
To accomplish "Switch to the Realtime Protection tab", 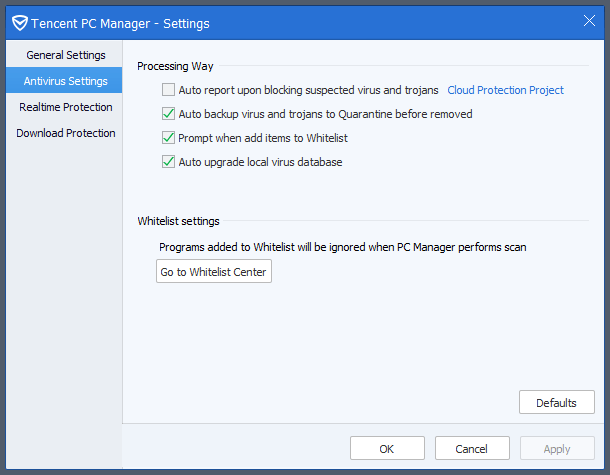I will click(x=65, y=107).
